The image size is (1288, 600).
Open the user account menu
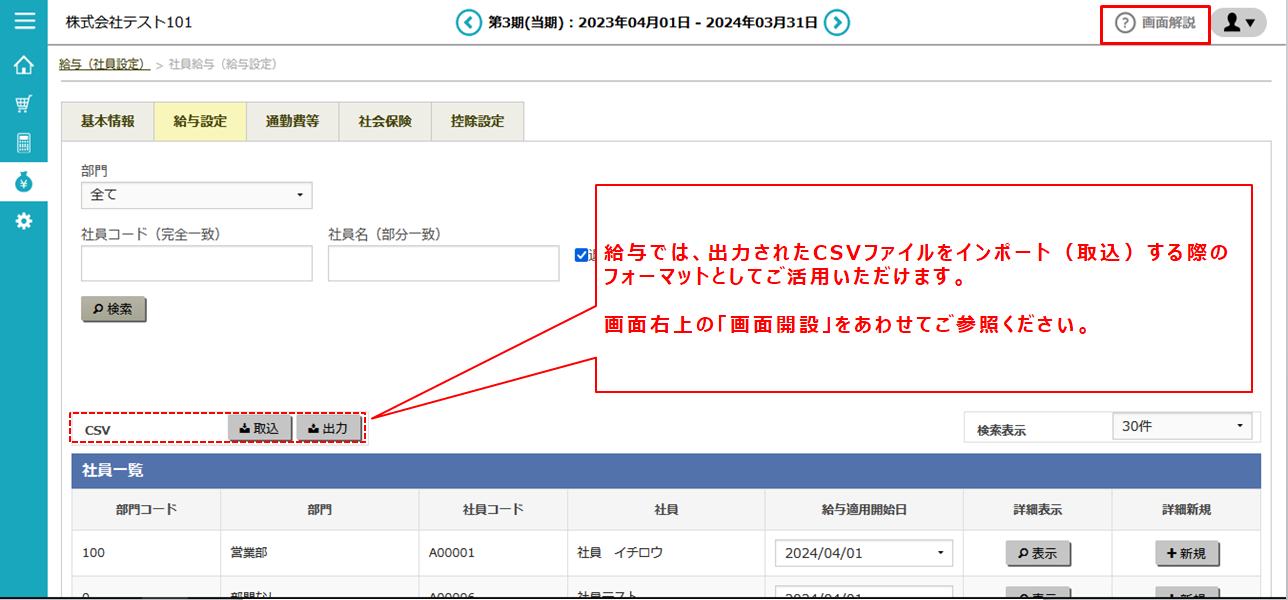[1240, 21]
